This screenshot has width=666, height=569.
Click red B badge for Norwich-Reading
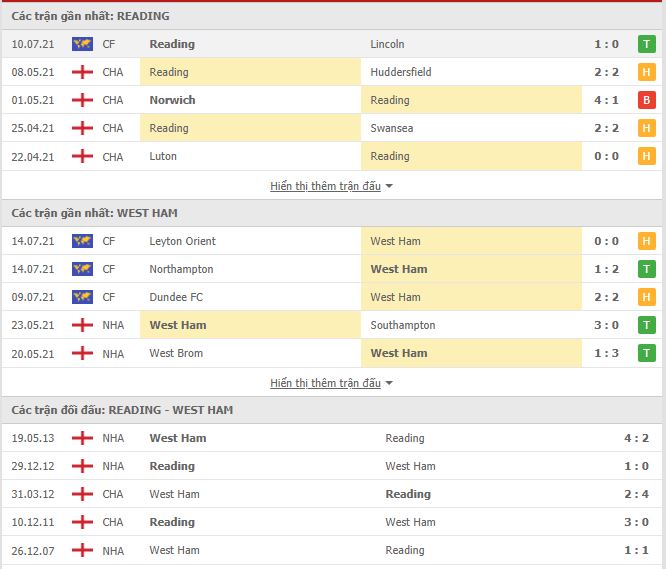(x=646, y=100)
